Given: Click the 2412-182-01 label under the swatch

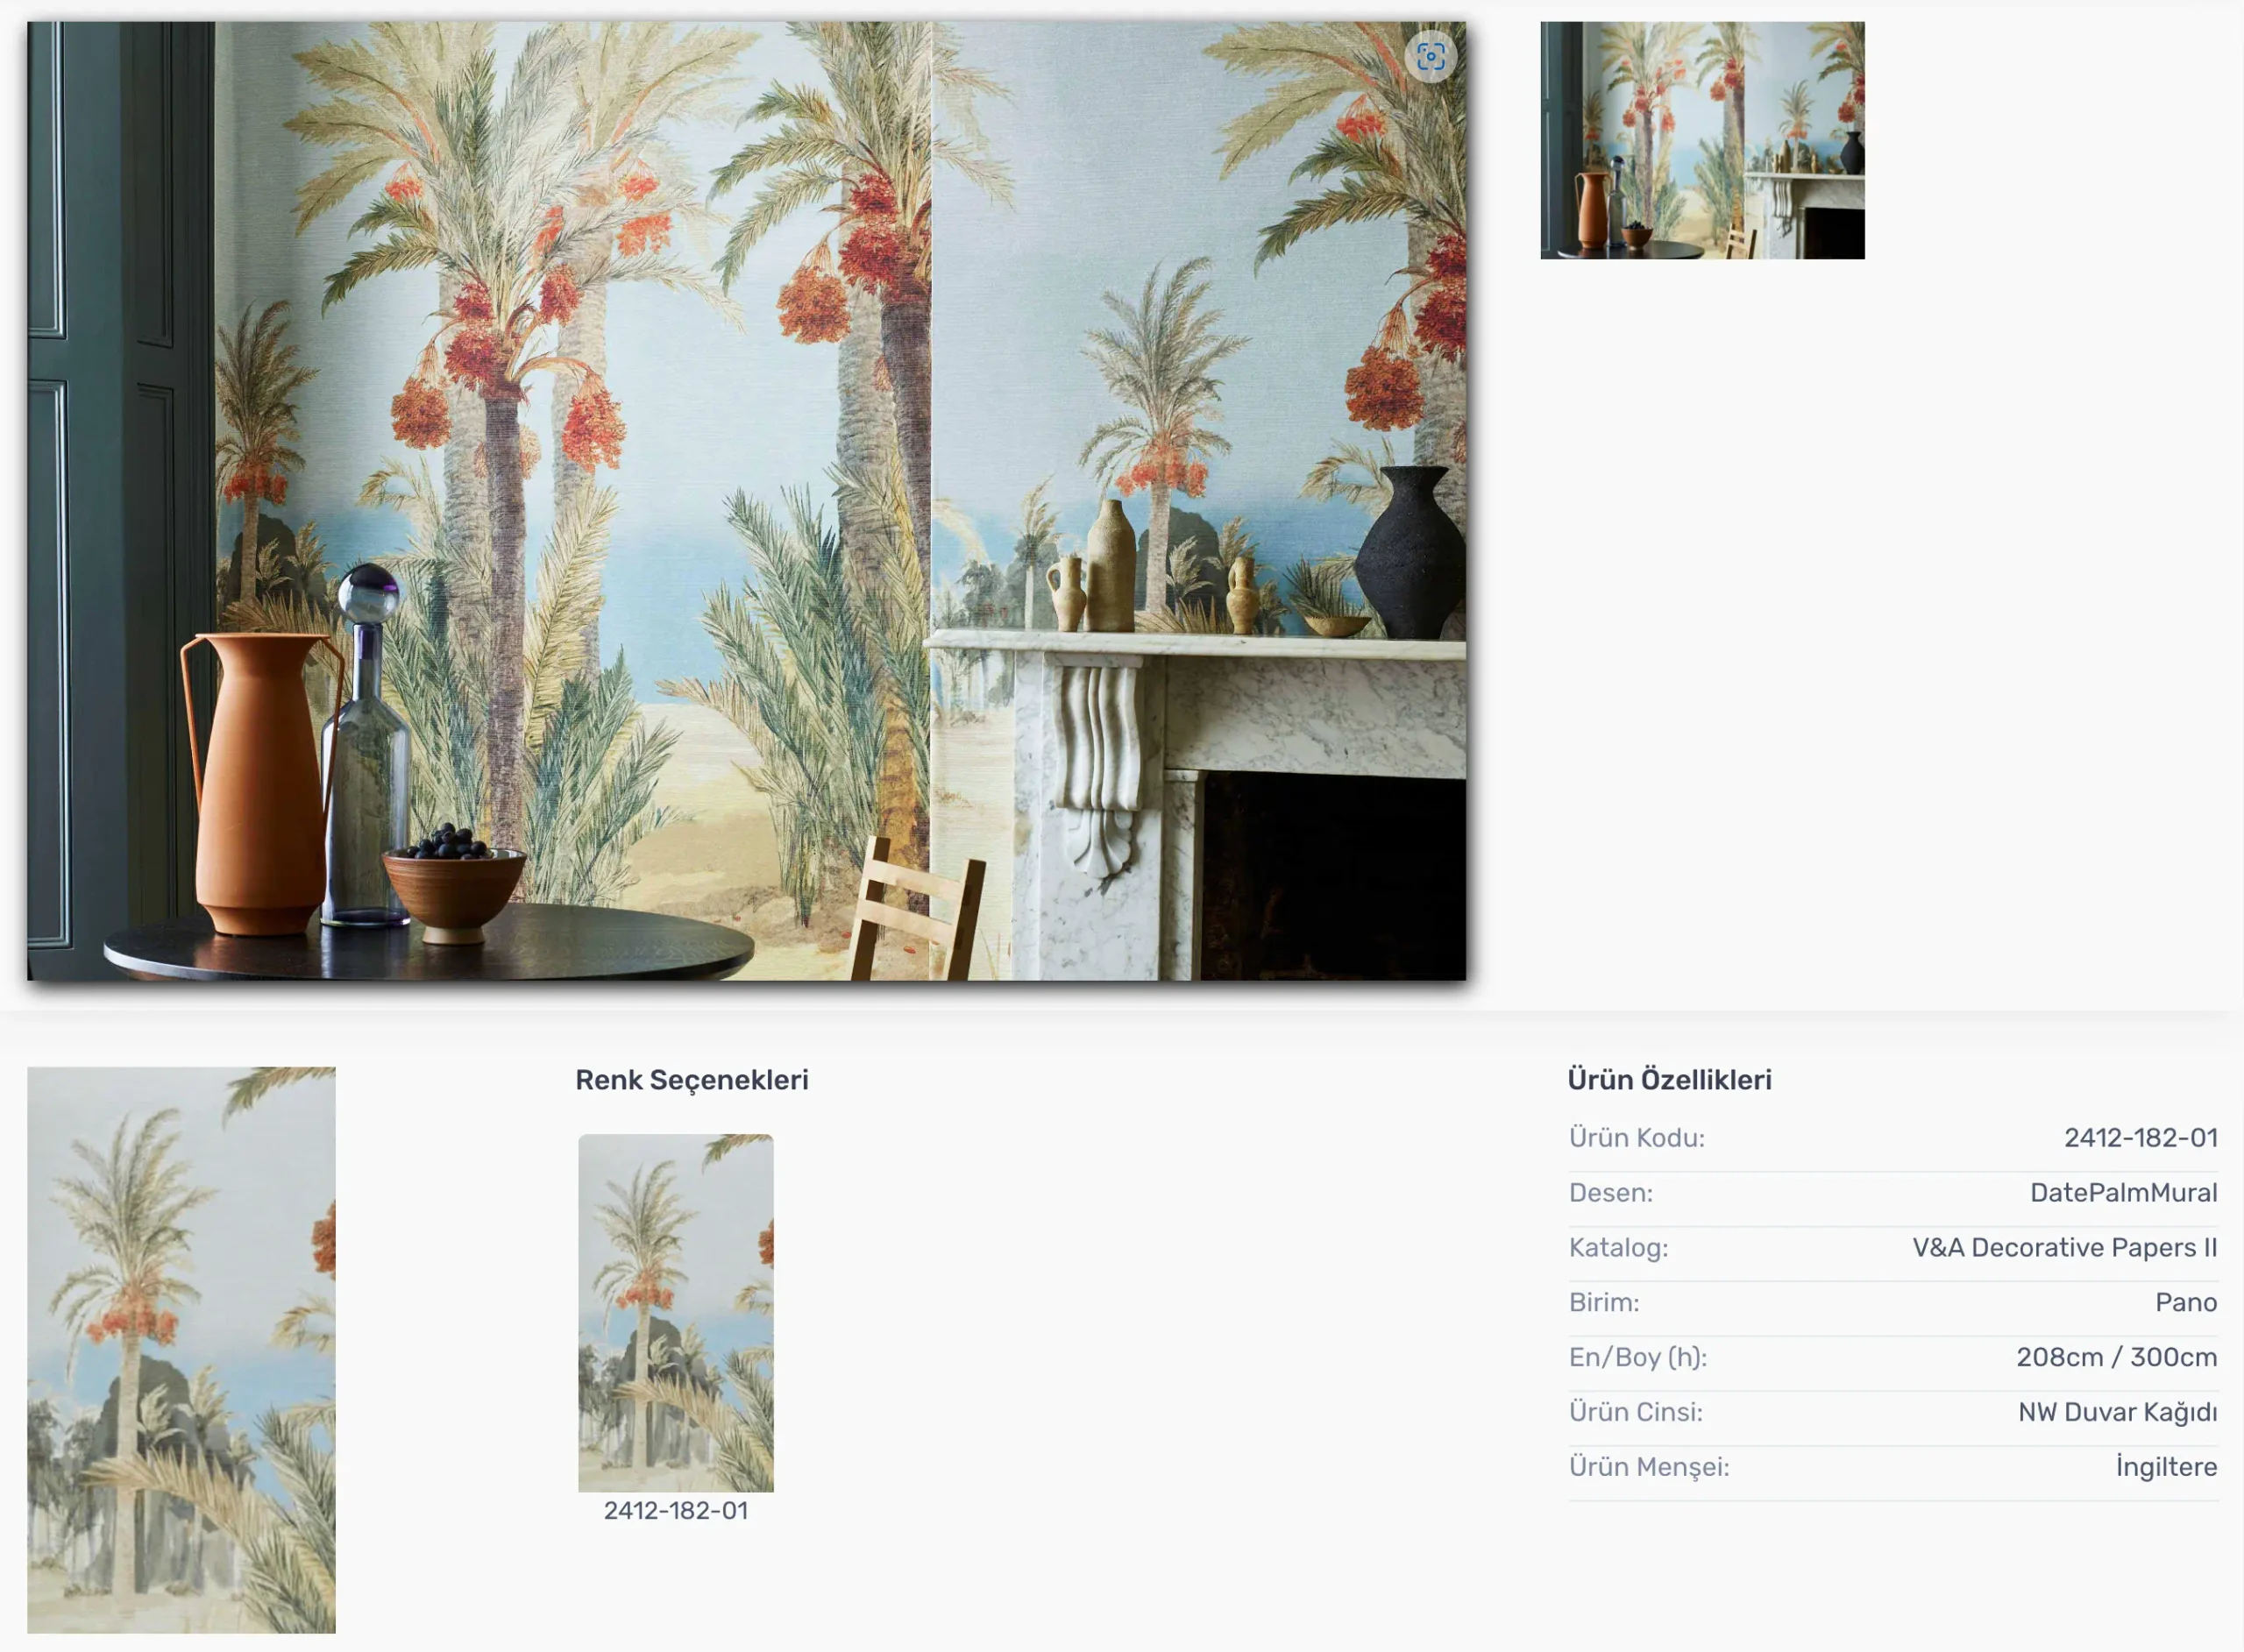Looking at the screenshot, I should pyautogui.click(x=676, y=1511).
